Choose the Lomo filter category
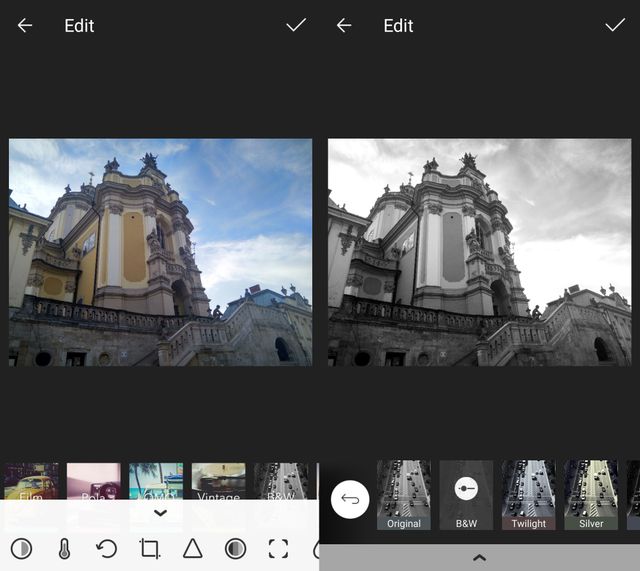This screenshot has height=571, width=640. [156, 482]
